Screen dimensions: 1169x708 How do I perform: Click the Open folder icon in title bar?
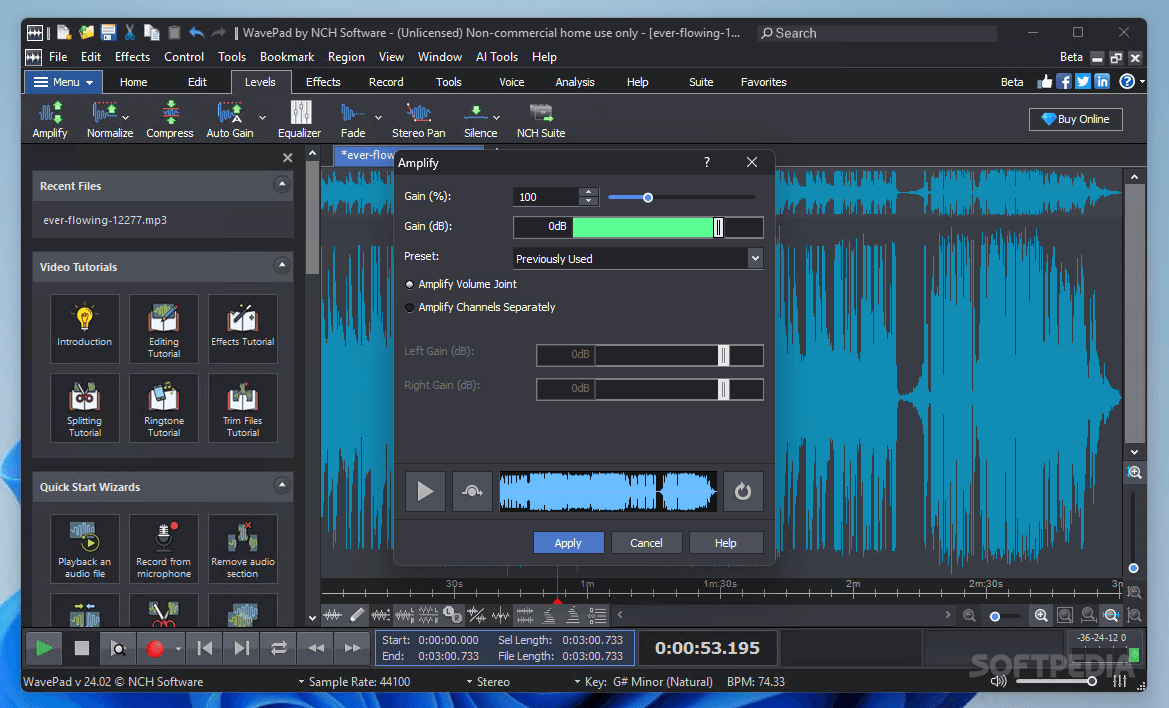tap(86, 33)
